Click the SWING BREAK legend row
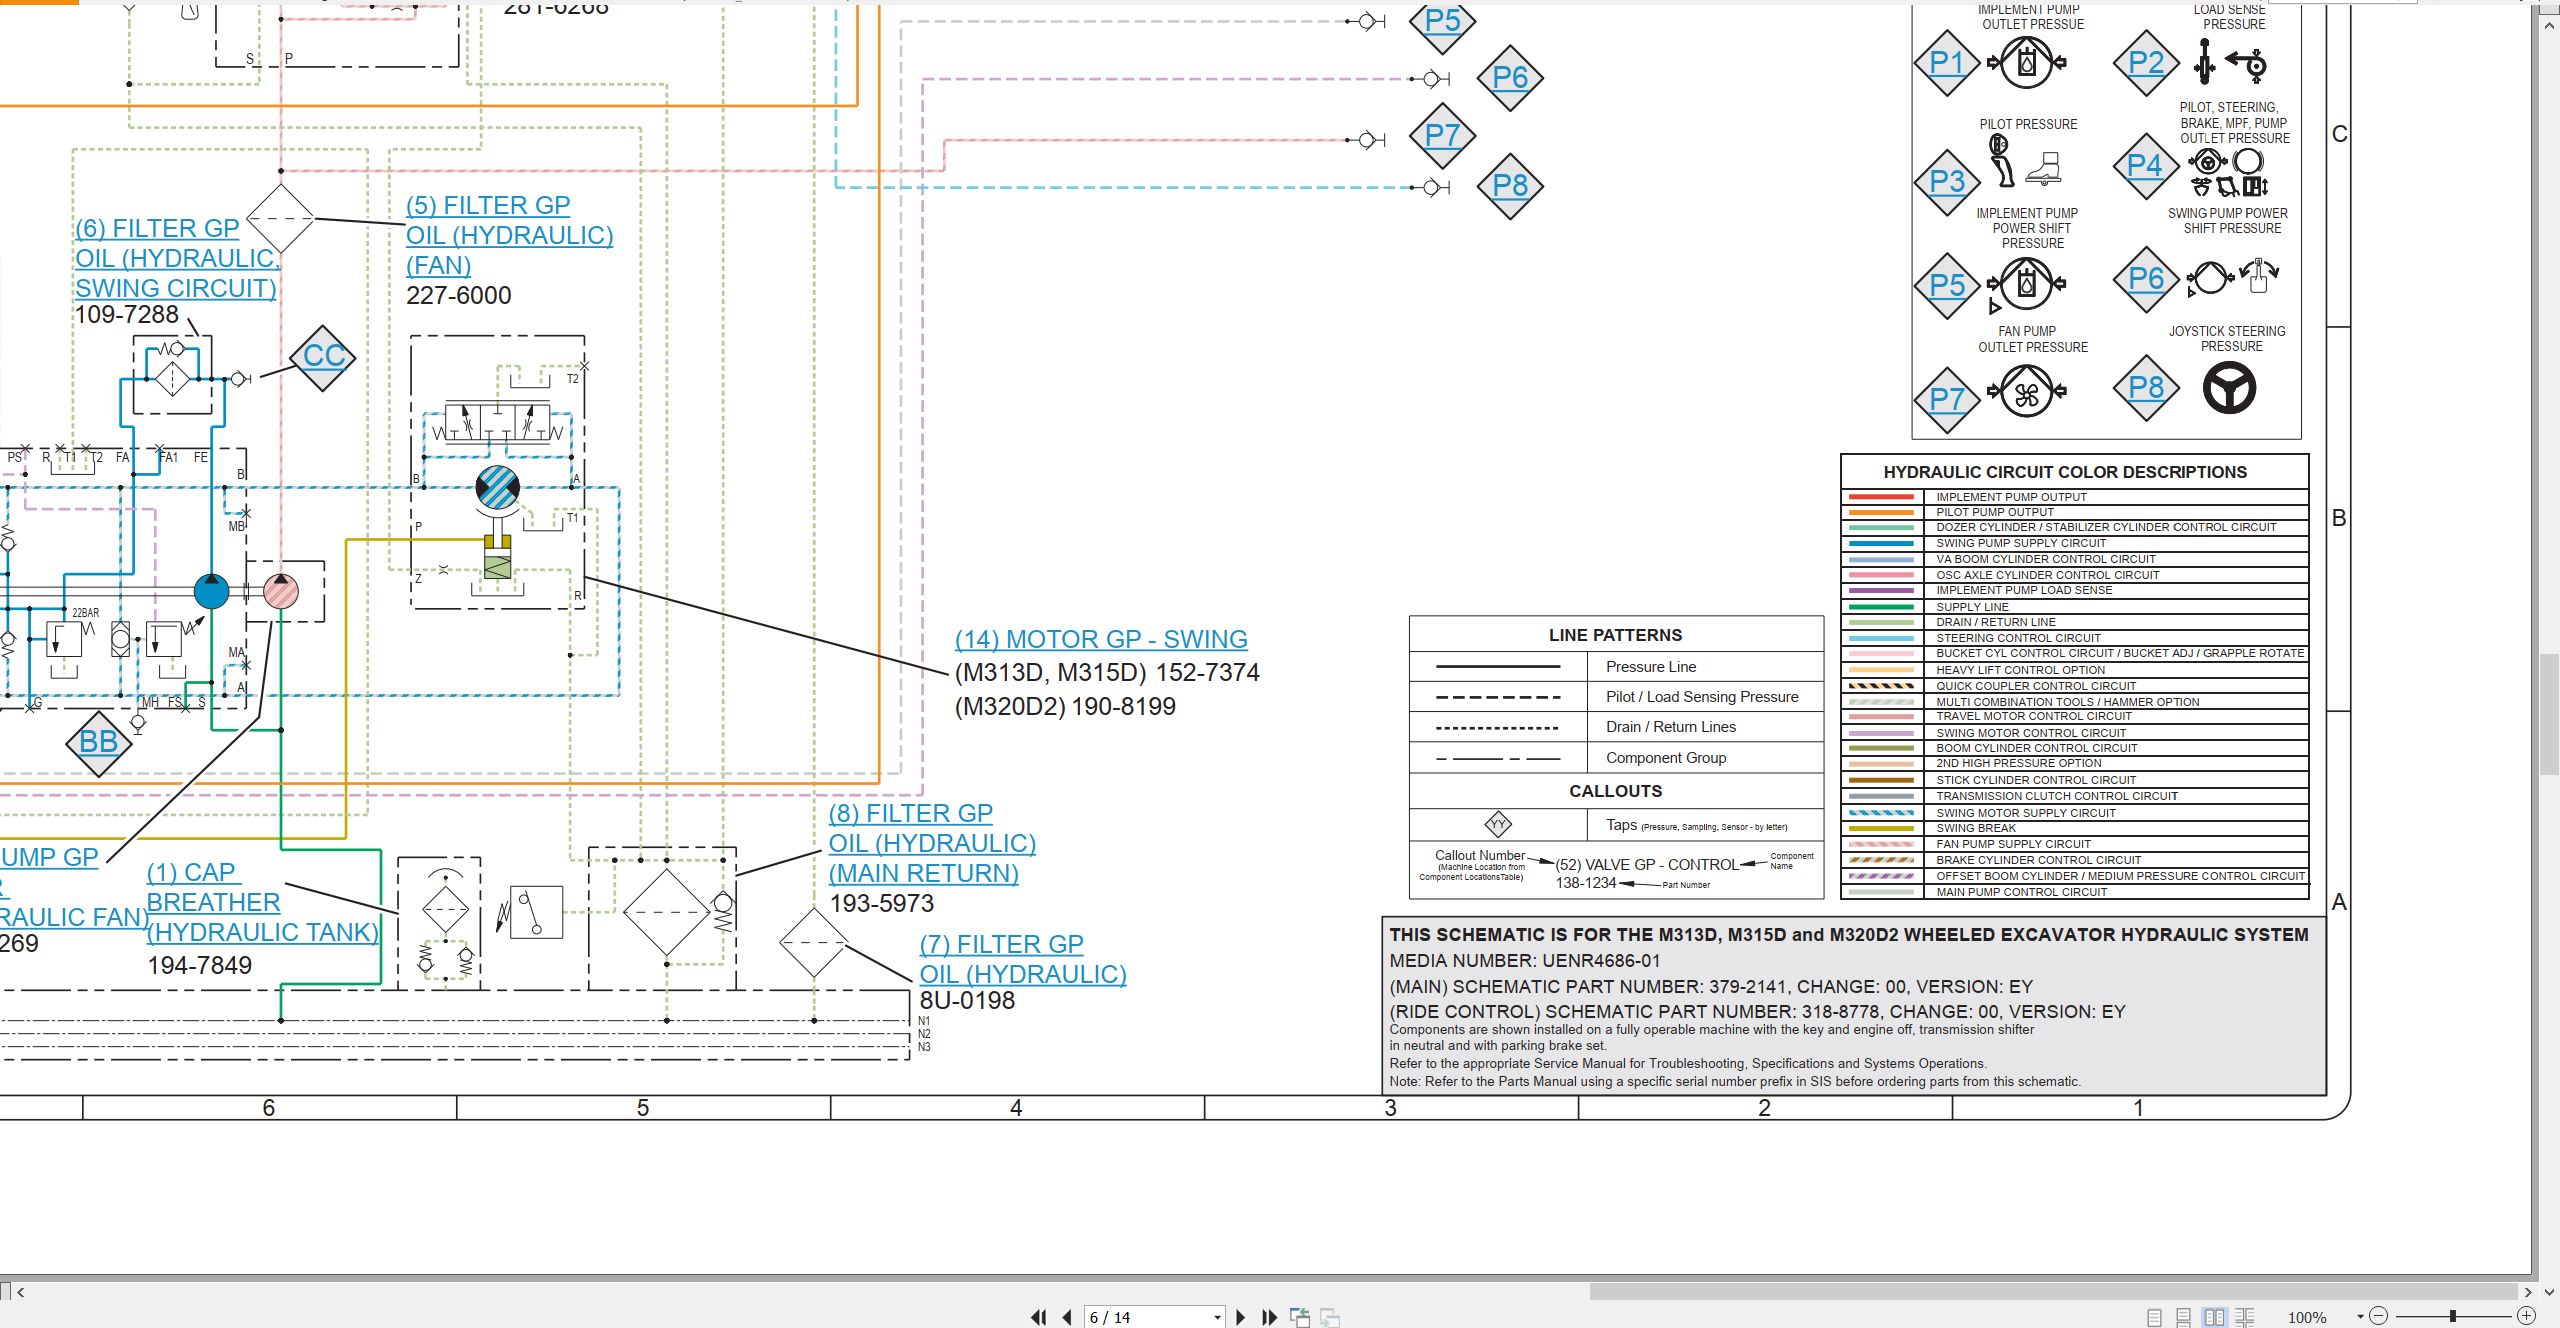The width and height of the screenshot is (2560, 1328). 2075,828
